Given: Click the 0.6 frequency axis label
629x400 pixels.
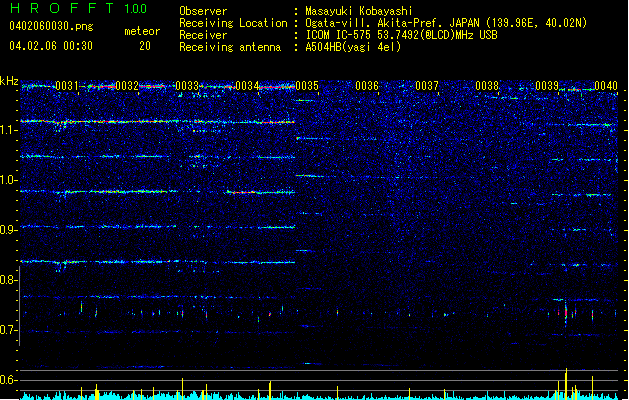Looking at the screenshot, I should click(9, 380).
